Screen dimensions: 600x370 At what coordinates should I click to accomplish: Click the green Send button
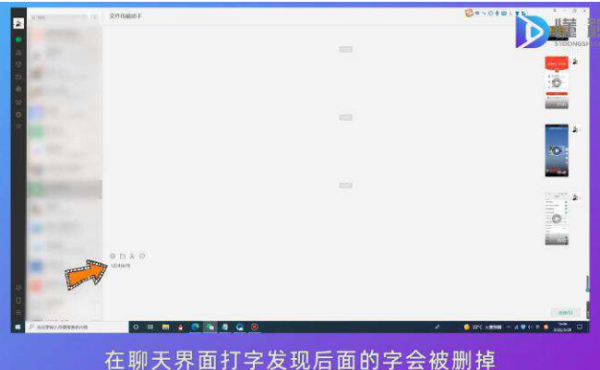(x=566, y=312)
